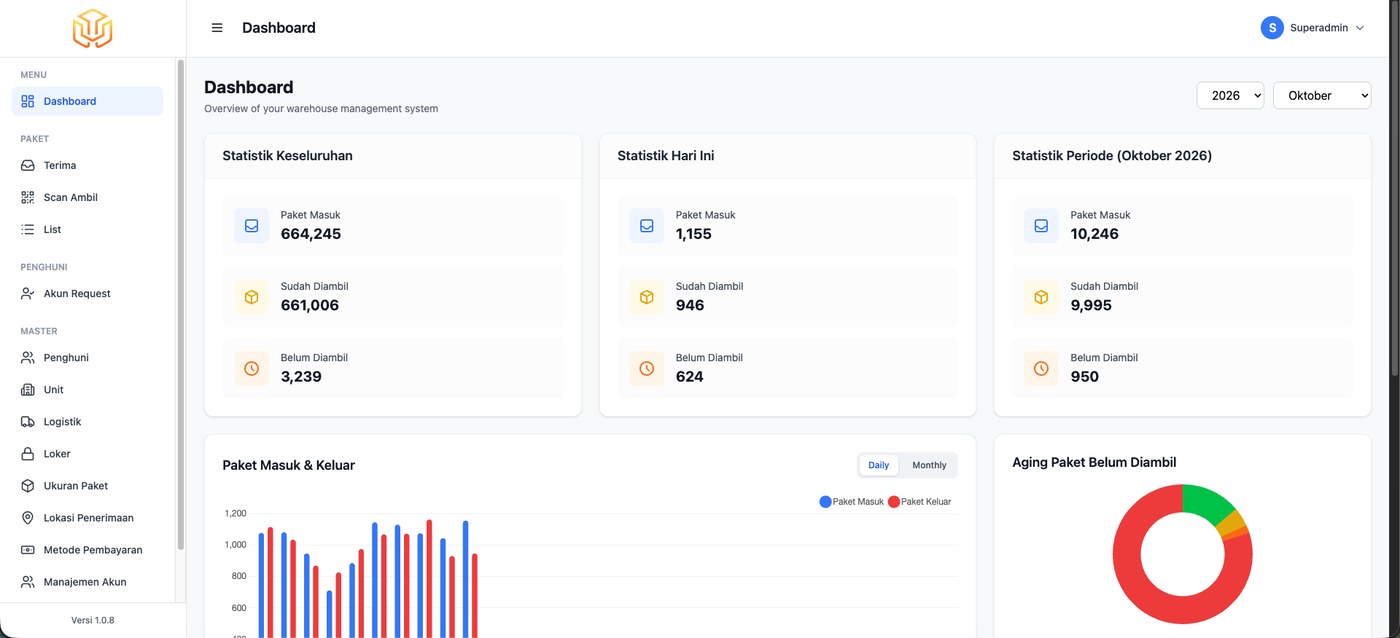
Task: Click the Lokasi Penerimaan pin icon
Action: point(28,517)
